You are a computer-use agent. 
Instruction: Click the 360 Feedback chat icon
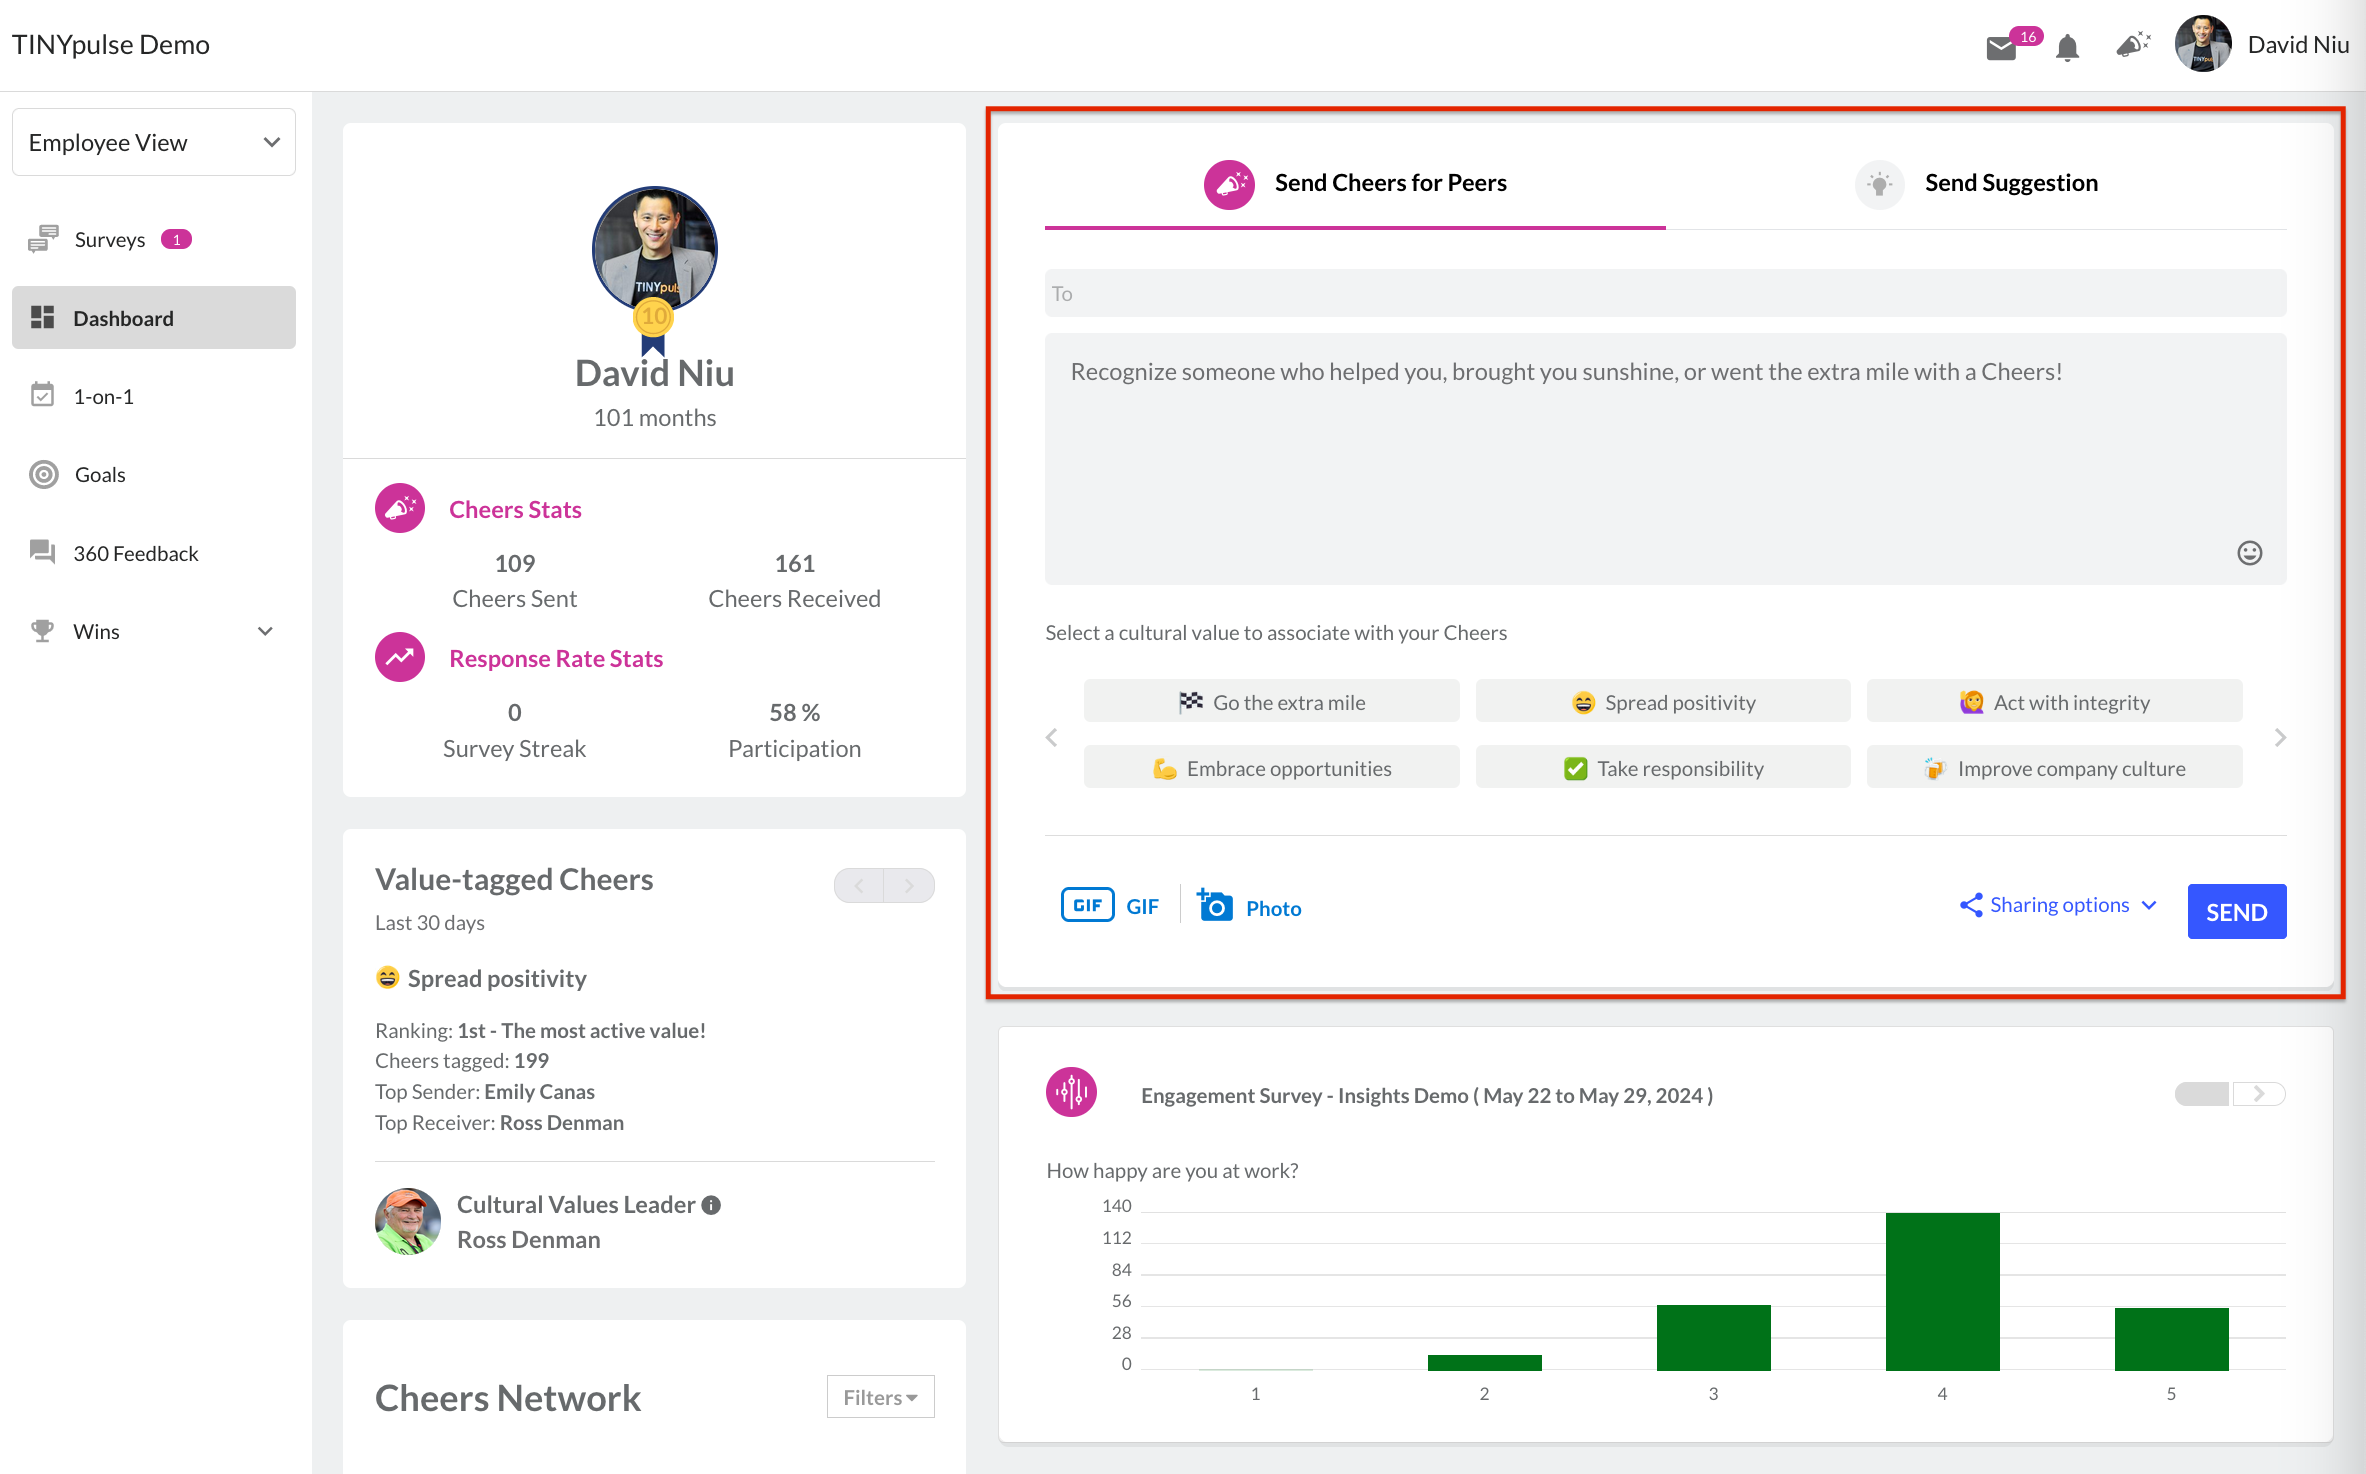[43, 552]
